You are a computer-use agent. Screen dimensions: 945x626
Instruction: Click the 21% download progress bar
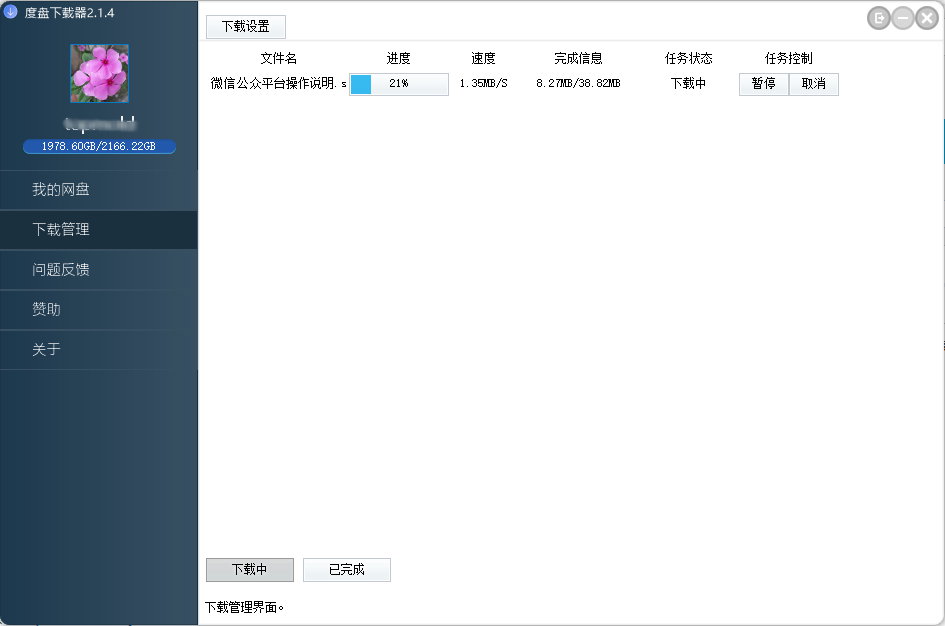click(399, 84)
